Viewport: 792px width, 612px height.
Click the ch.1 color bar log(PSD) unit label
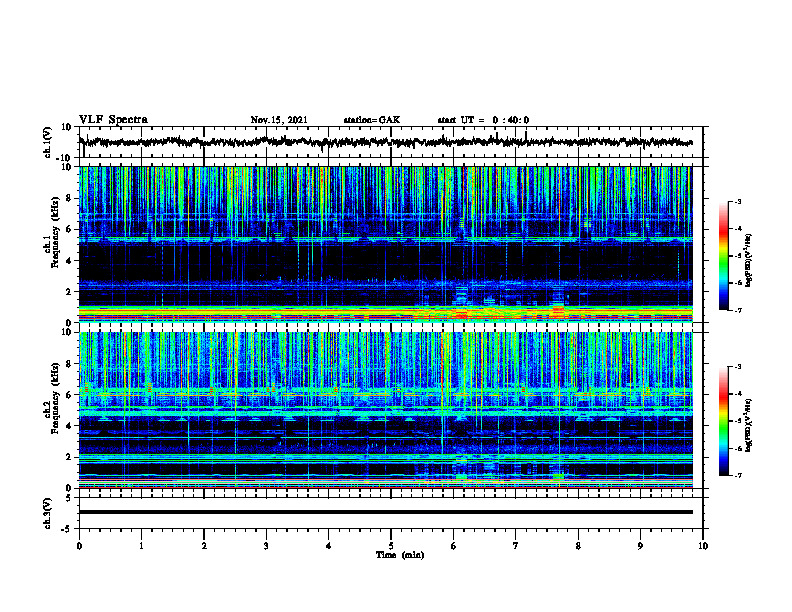pyautogui.click(x=748, y=261)
